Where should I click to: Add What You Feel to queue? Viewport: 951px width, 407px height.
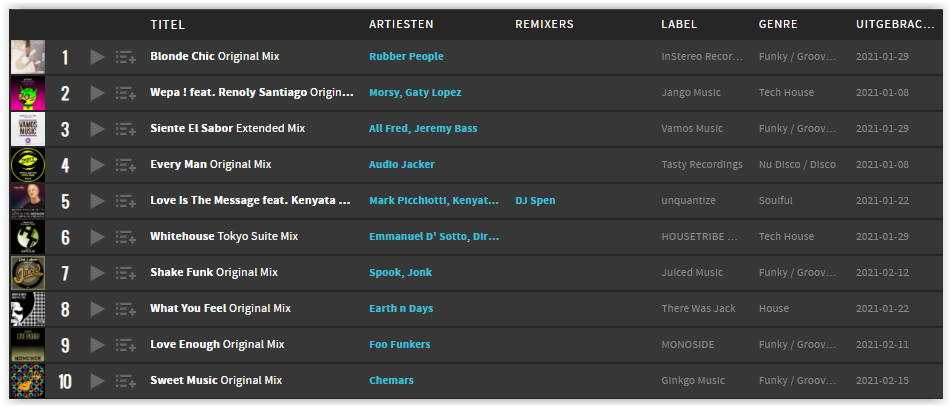[x=126, y=309]
